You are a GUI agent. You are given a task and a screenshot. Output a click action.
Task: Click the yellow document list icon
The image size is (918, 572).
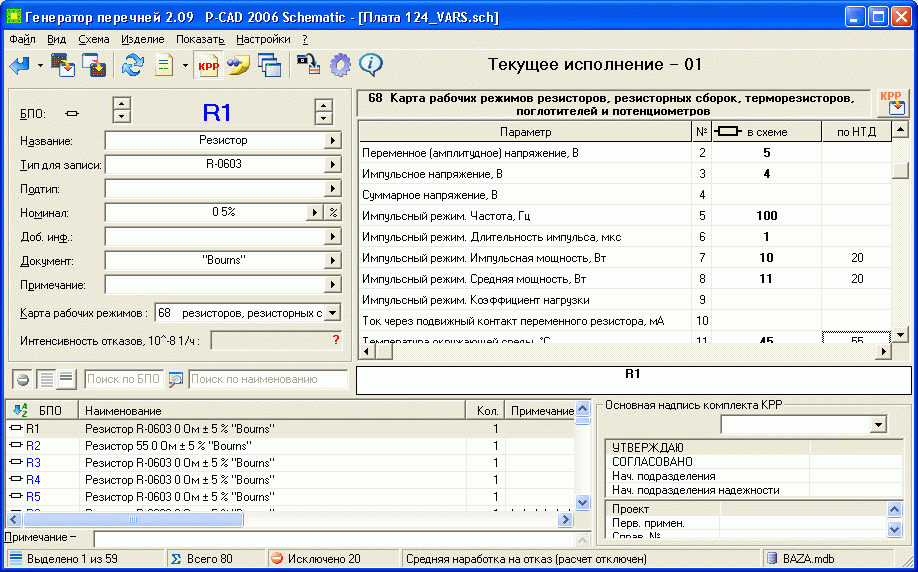pos(164,66)
